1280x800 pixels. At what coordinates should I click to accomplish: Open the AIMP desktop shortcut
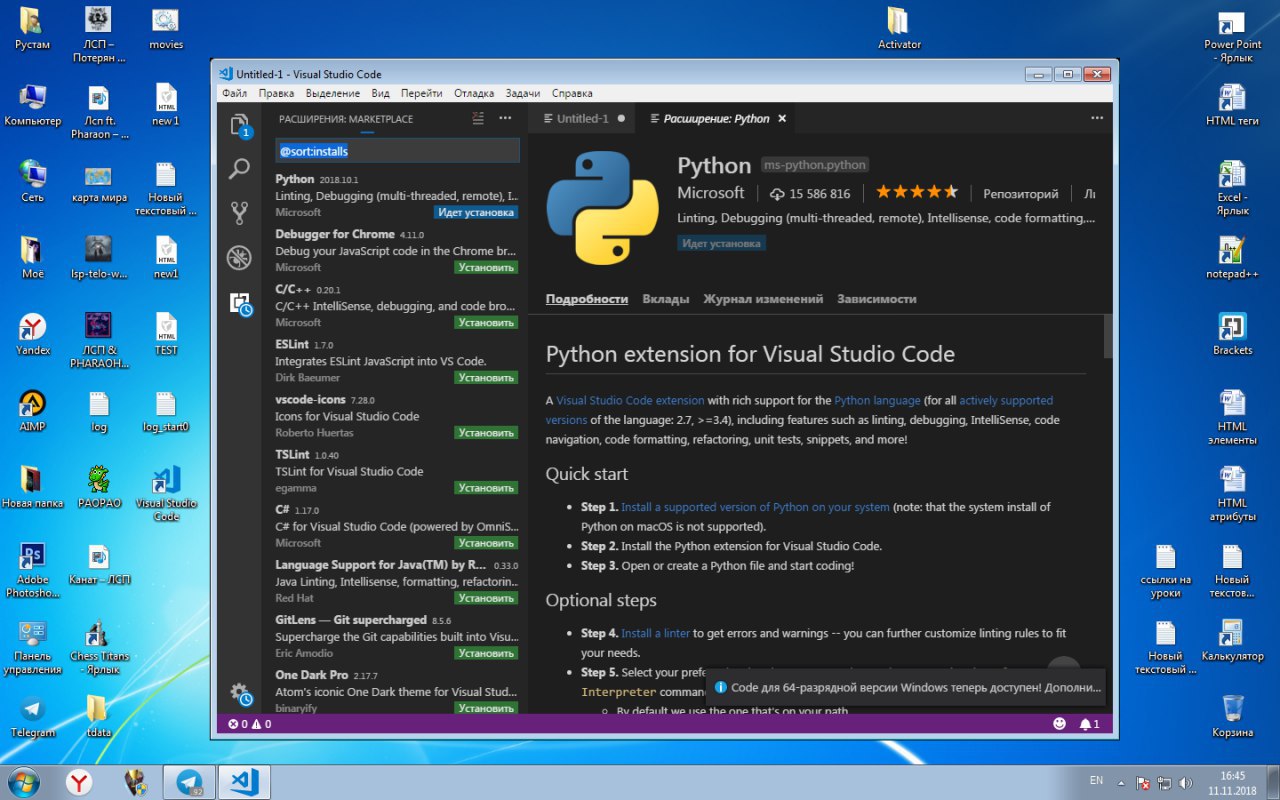[32, 411]
